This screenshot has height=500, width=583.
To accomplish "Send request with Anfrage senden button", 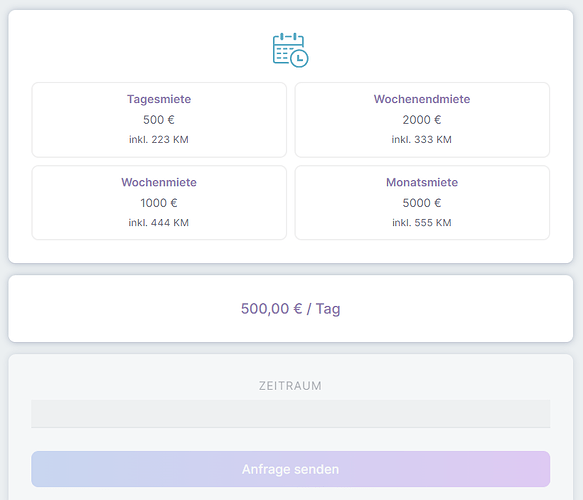I will pyautogui.click(x=290, y=469).
